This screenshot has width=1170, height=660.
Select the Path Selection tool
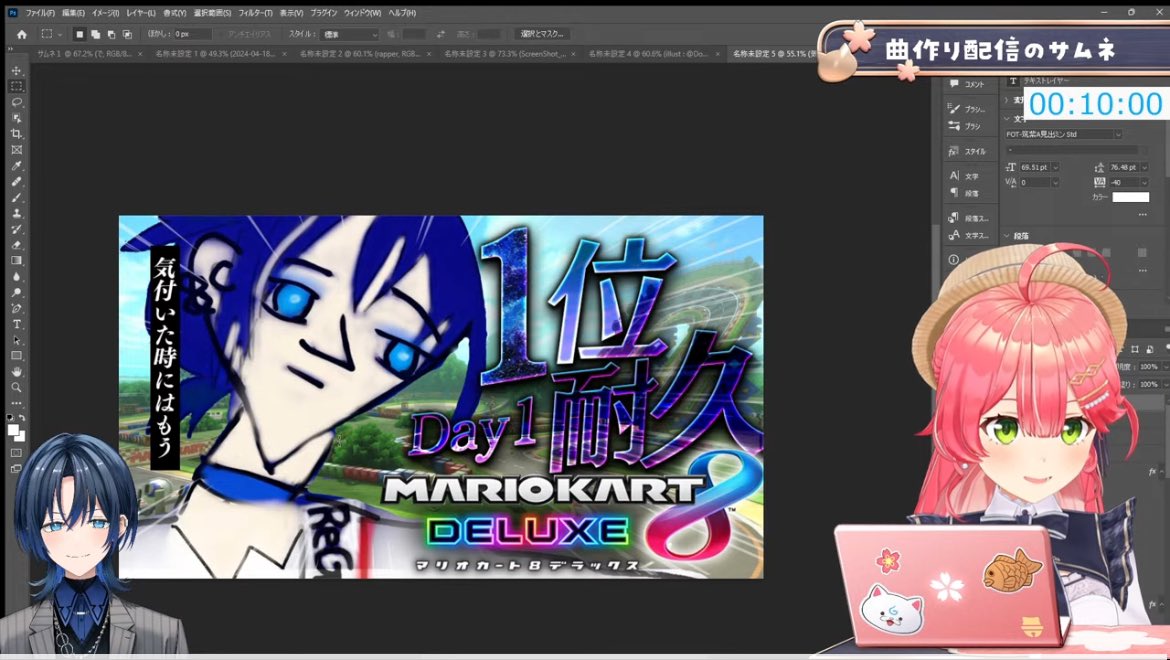click(x=16, y=340)
